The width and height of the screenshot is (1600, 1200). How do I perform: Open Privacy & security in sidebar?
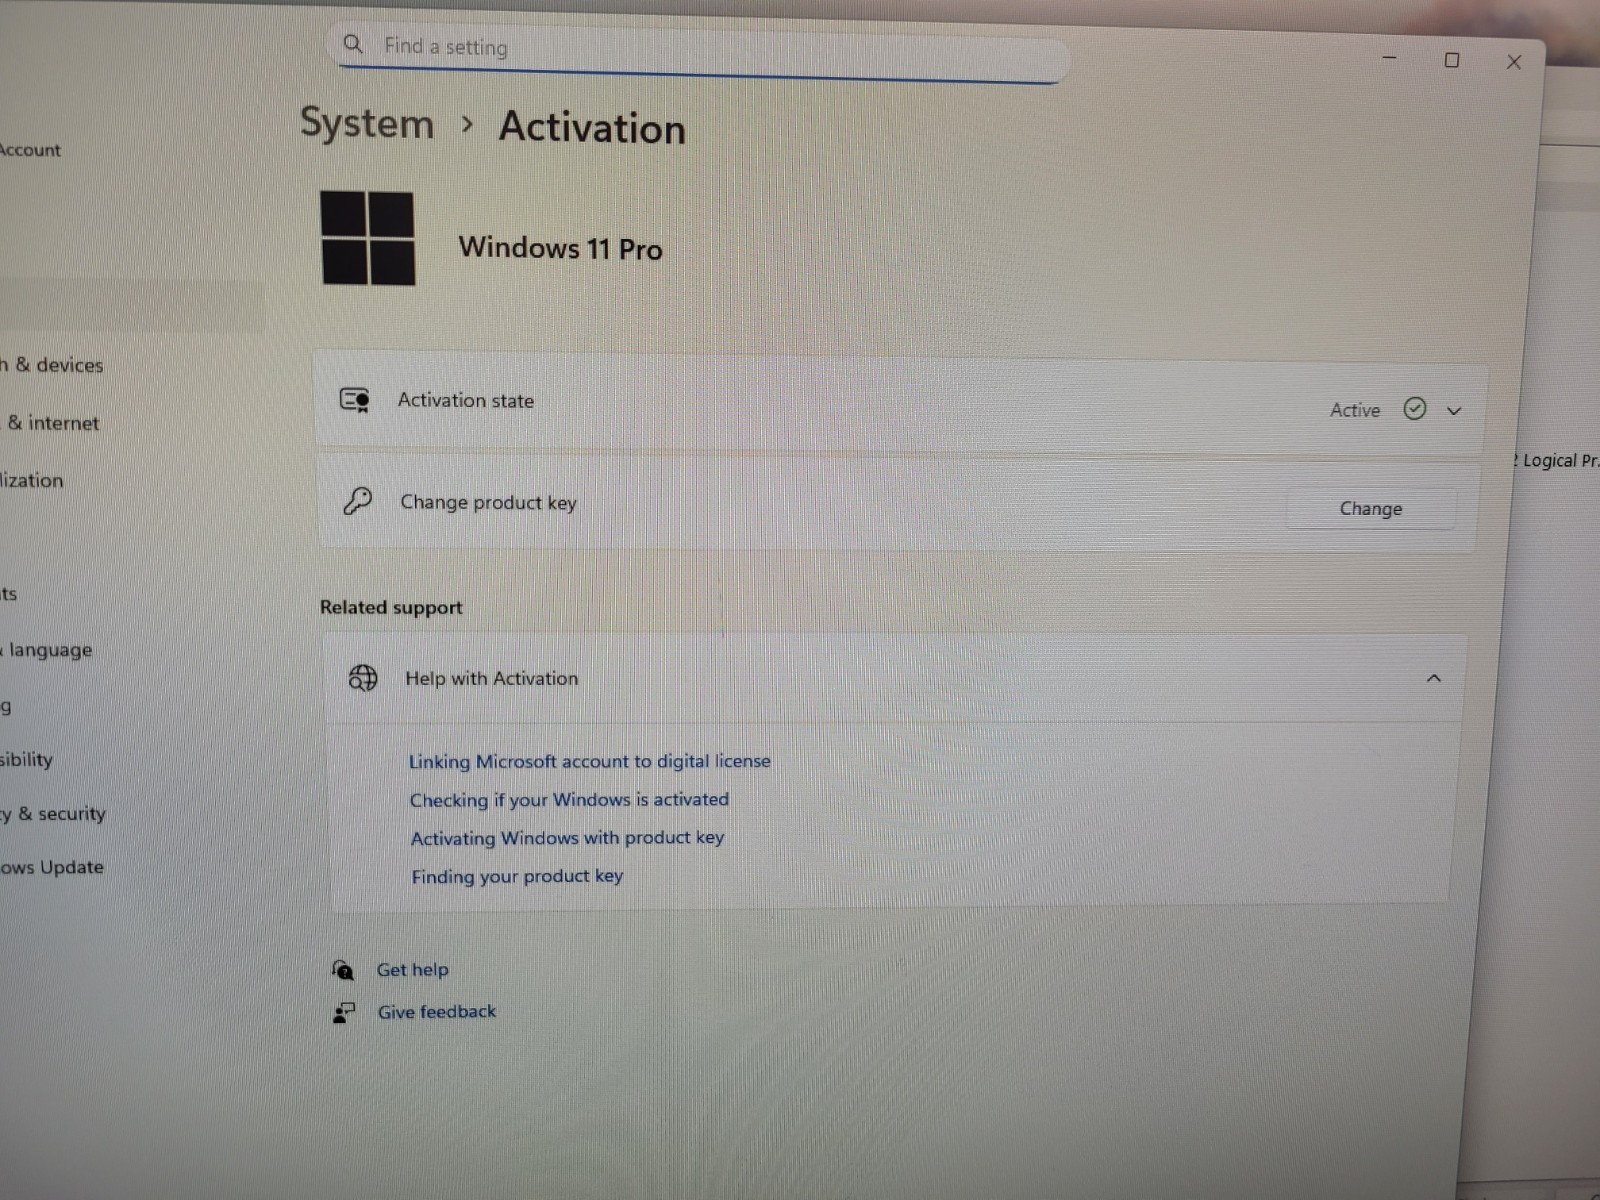53,813
